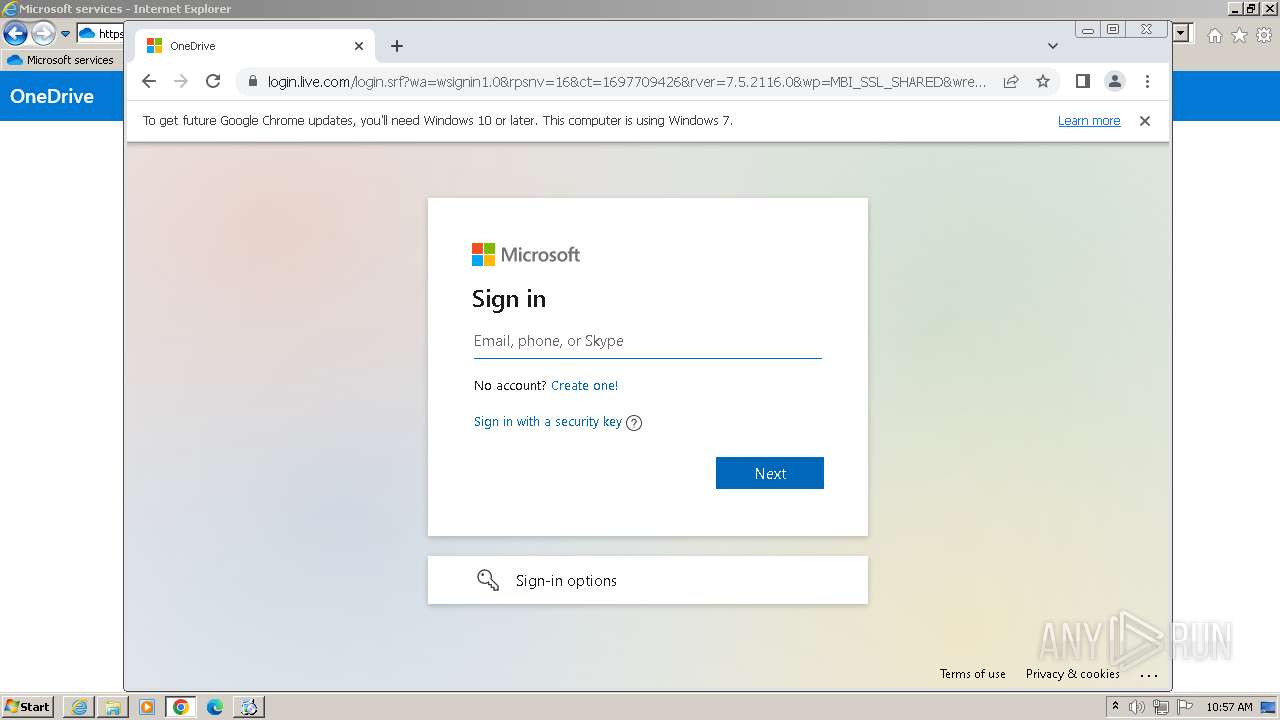This screenshot has height=720, width=1280.
Task: Switch to Chrome on the taskbar
Action: [x=181, y=707]
